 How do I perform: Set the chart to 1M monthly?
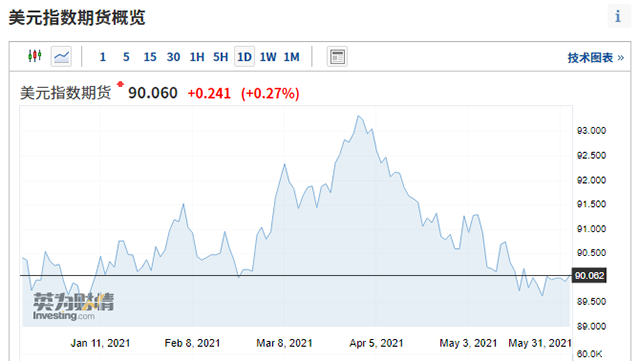click(x=292, y=57)
